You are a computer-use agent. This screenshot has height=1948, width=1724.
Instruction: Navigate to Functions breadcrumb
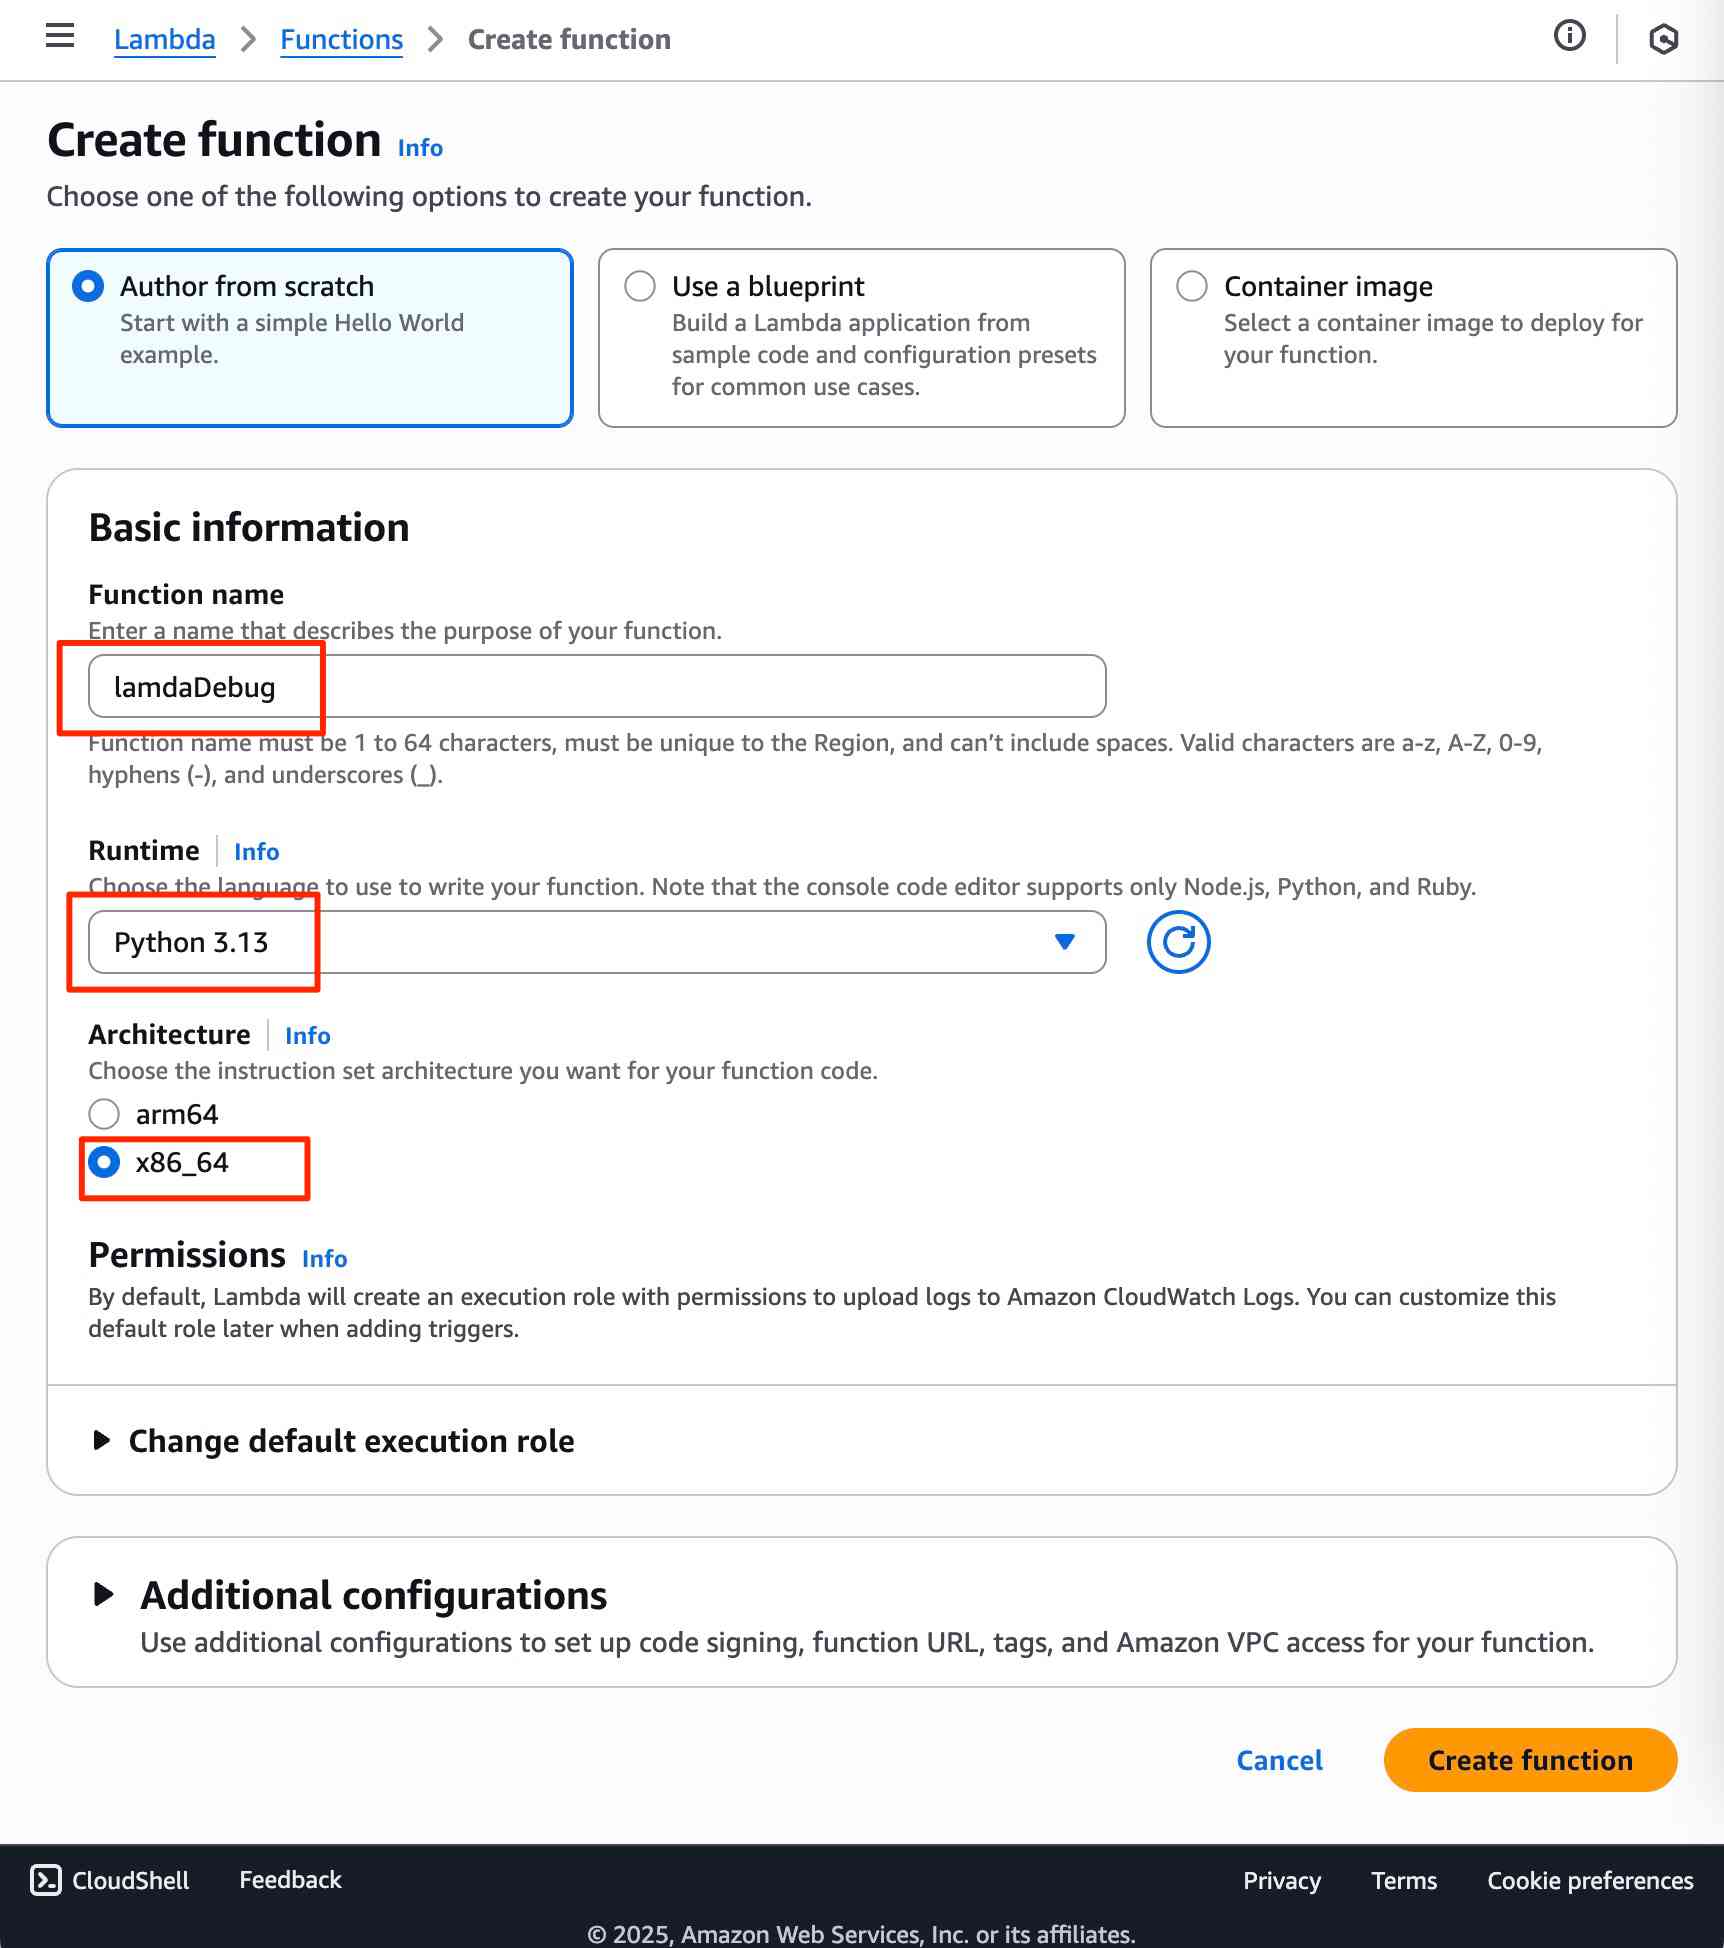(341, 40)
